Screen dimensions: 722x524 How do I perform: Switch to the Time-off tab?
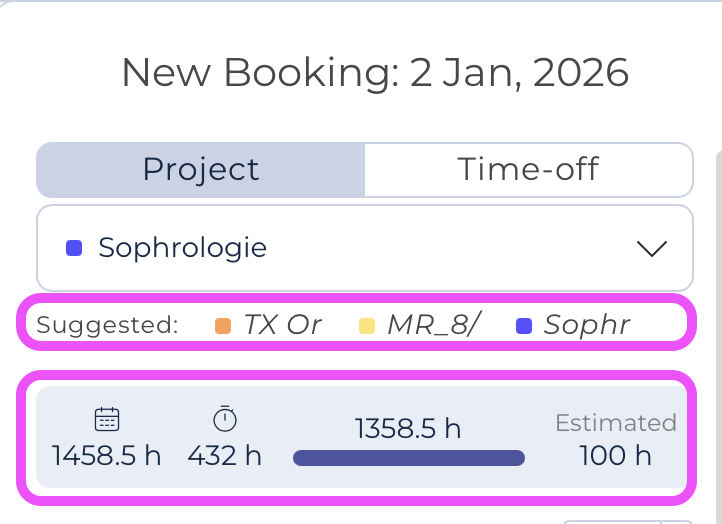[x=528, y=169]
